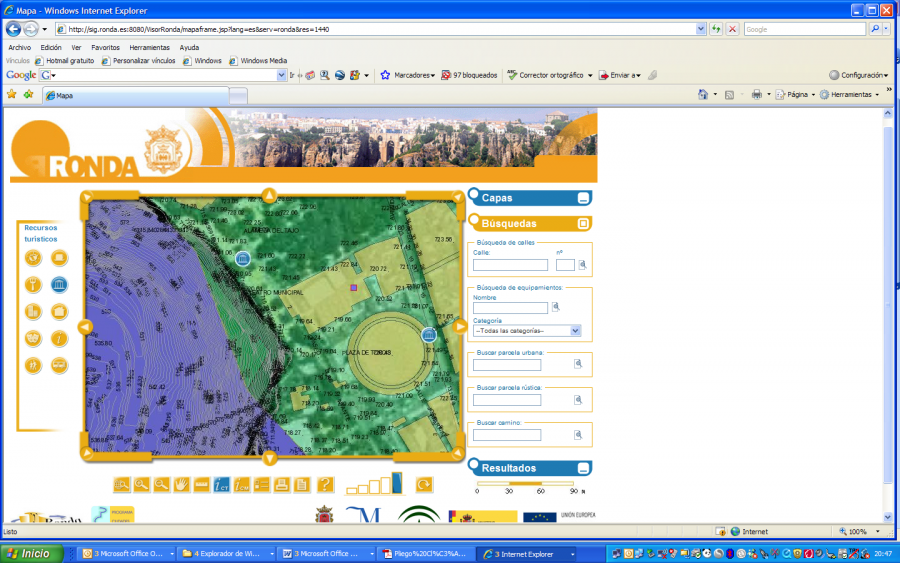This screenshot has width=900, height=563.
Task: Click the print map icon
Action: click(x=282, y=485)
